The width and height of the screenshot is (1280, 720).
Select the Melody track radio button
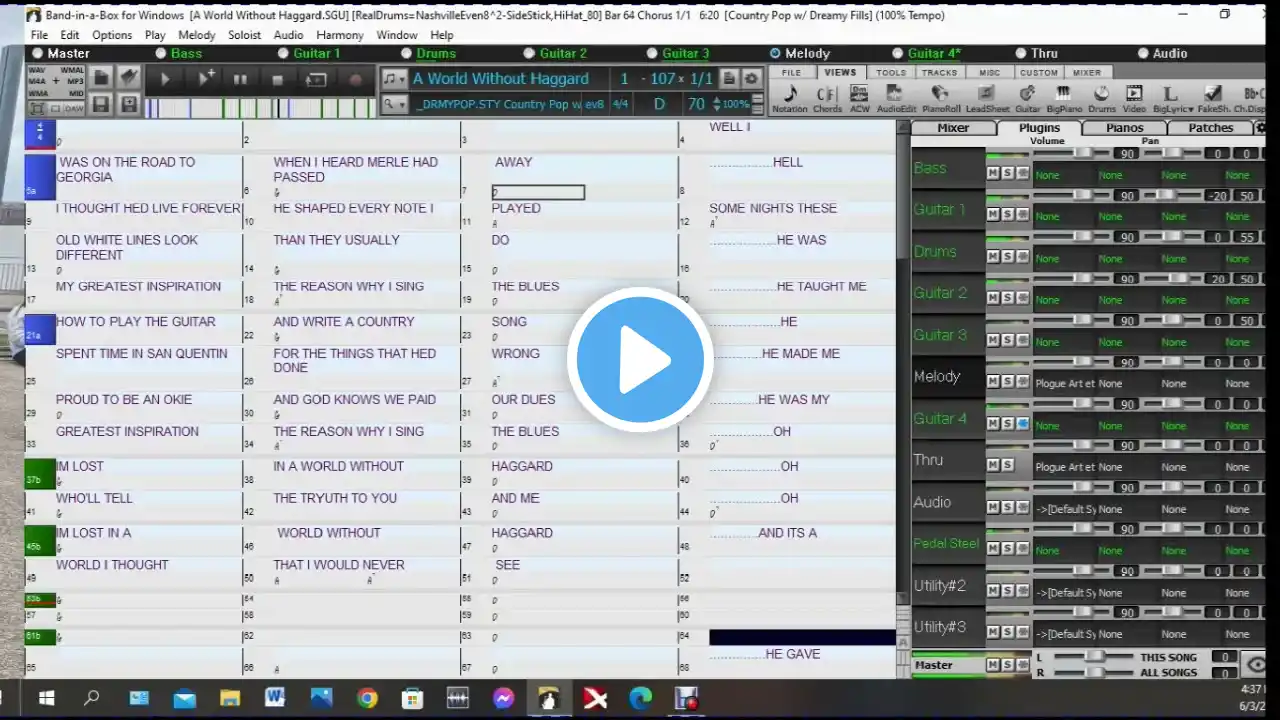(x=775, y=53)
